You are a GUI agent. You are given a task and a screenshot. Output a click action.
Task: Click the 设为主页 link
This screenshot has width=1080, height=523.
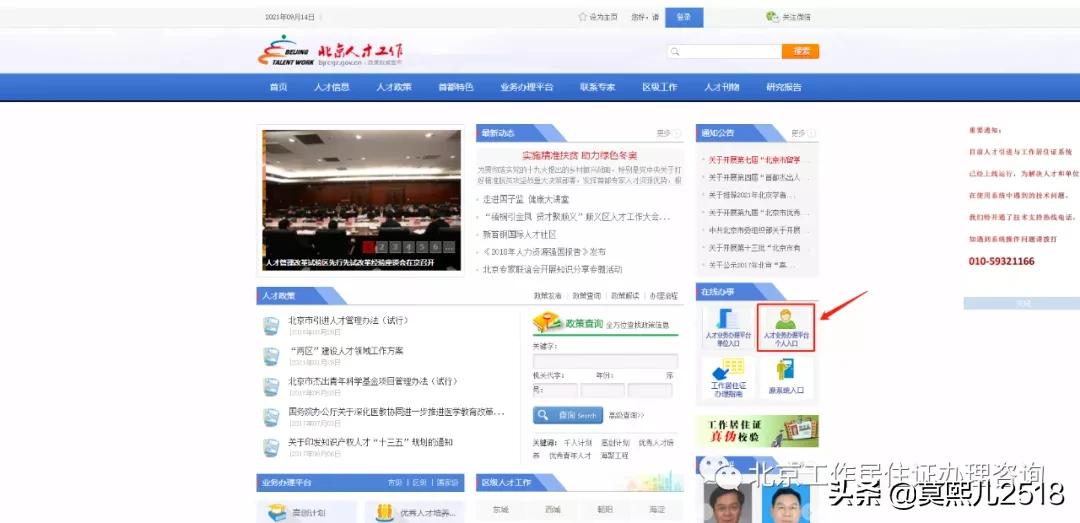coord(603,17)
